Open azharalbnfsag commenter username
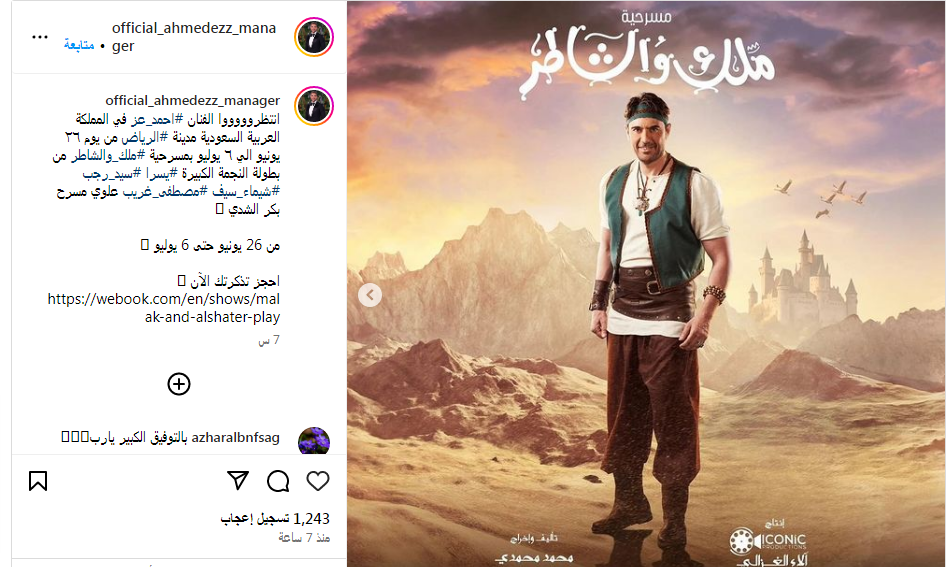947x567 pixels. 236,437
